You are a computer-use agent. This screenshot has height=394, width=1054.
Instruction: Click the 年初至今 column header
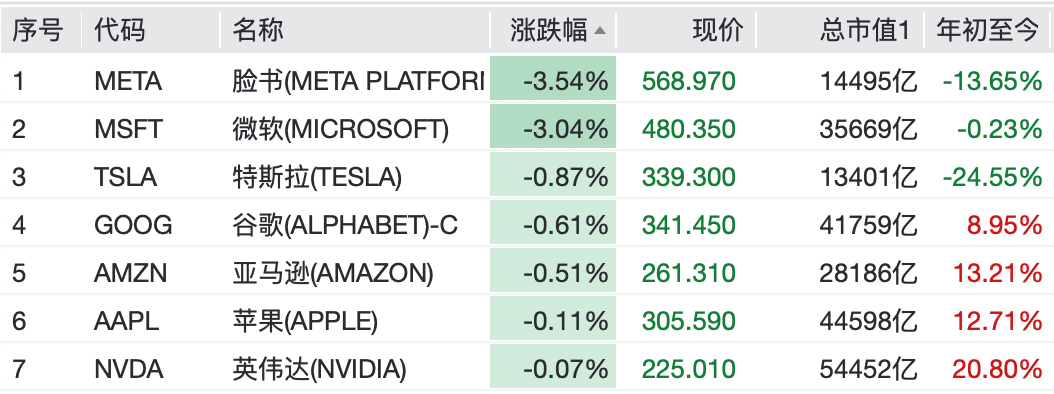(988, 30)
